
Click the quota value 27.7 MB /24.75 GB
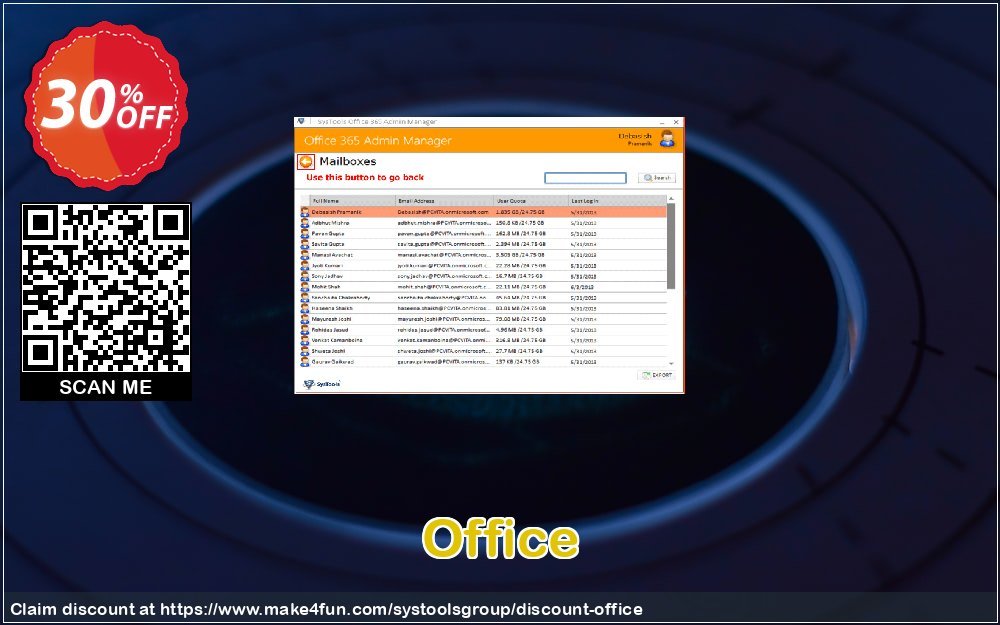pyautogui.click(x=519, y=351)
